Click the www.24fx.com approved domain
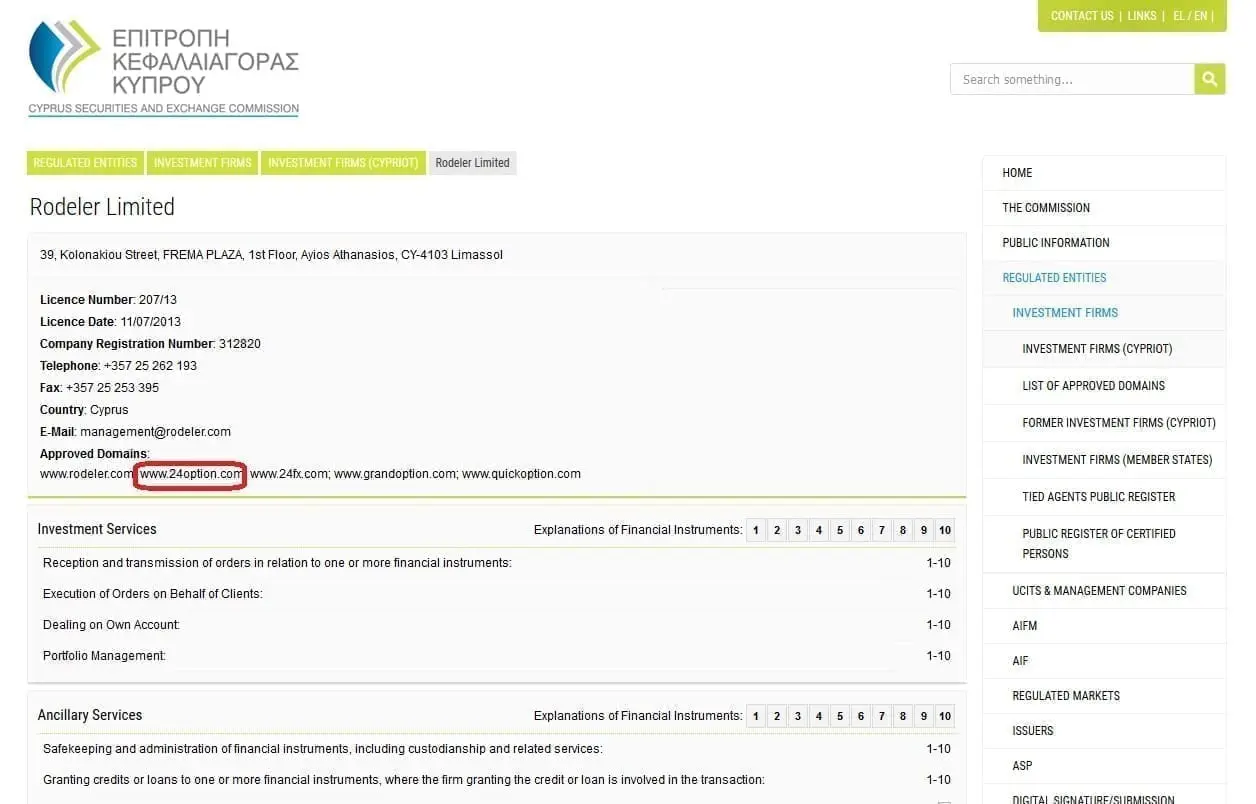This screenshot has width=1256, height=804. click(289, 474)
